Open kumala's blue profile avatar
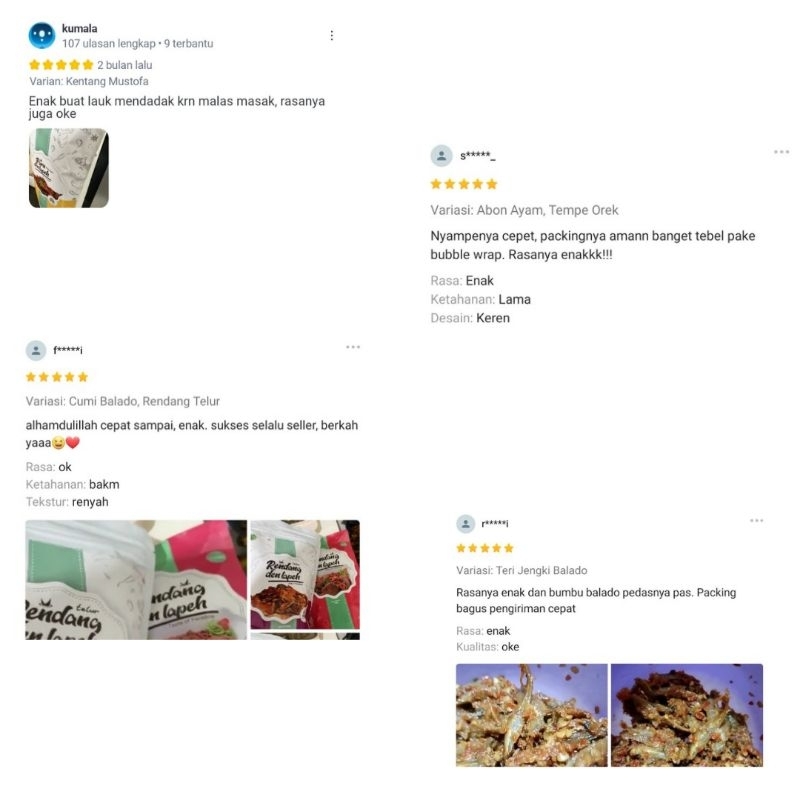800x800 pixels. [42, 36]
